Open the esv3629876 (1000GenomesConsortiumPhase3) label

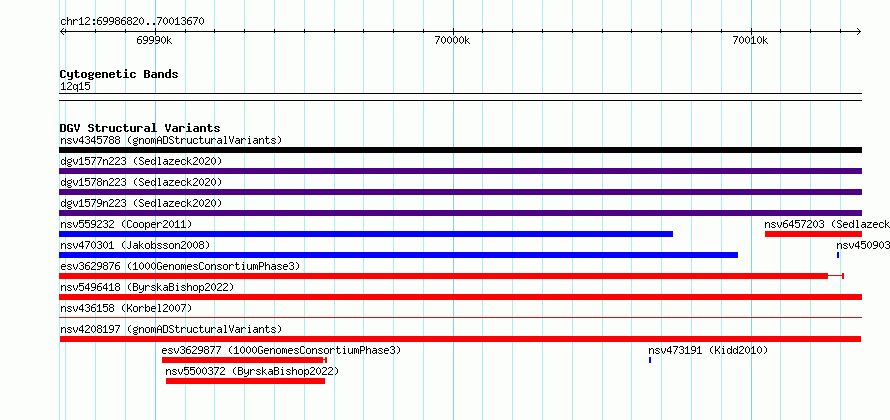pos(180,266)
